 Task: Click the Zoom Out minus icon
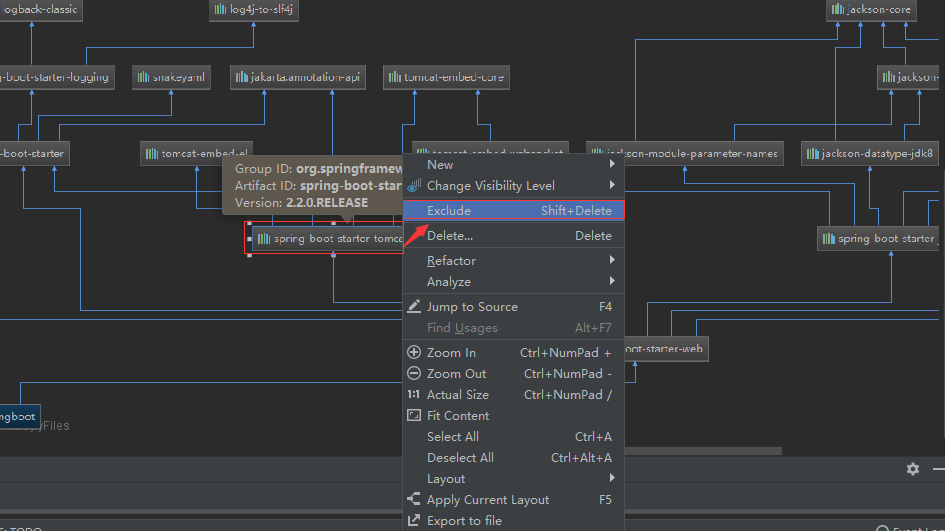click(x=414, y=373)
